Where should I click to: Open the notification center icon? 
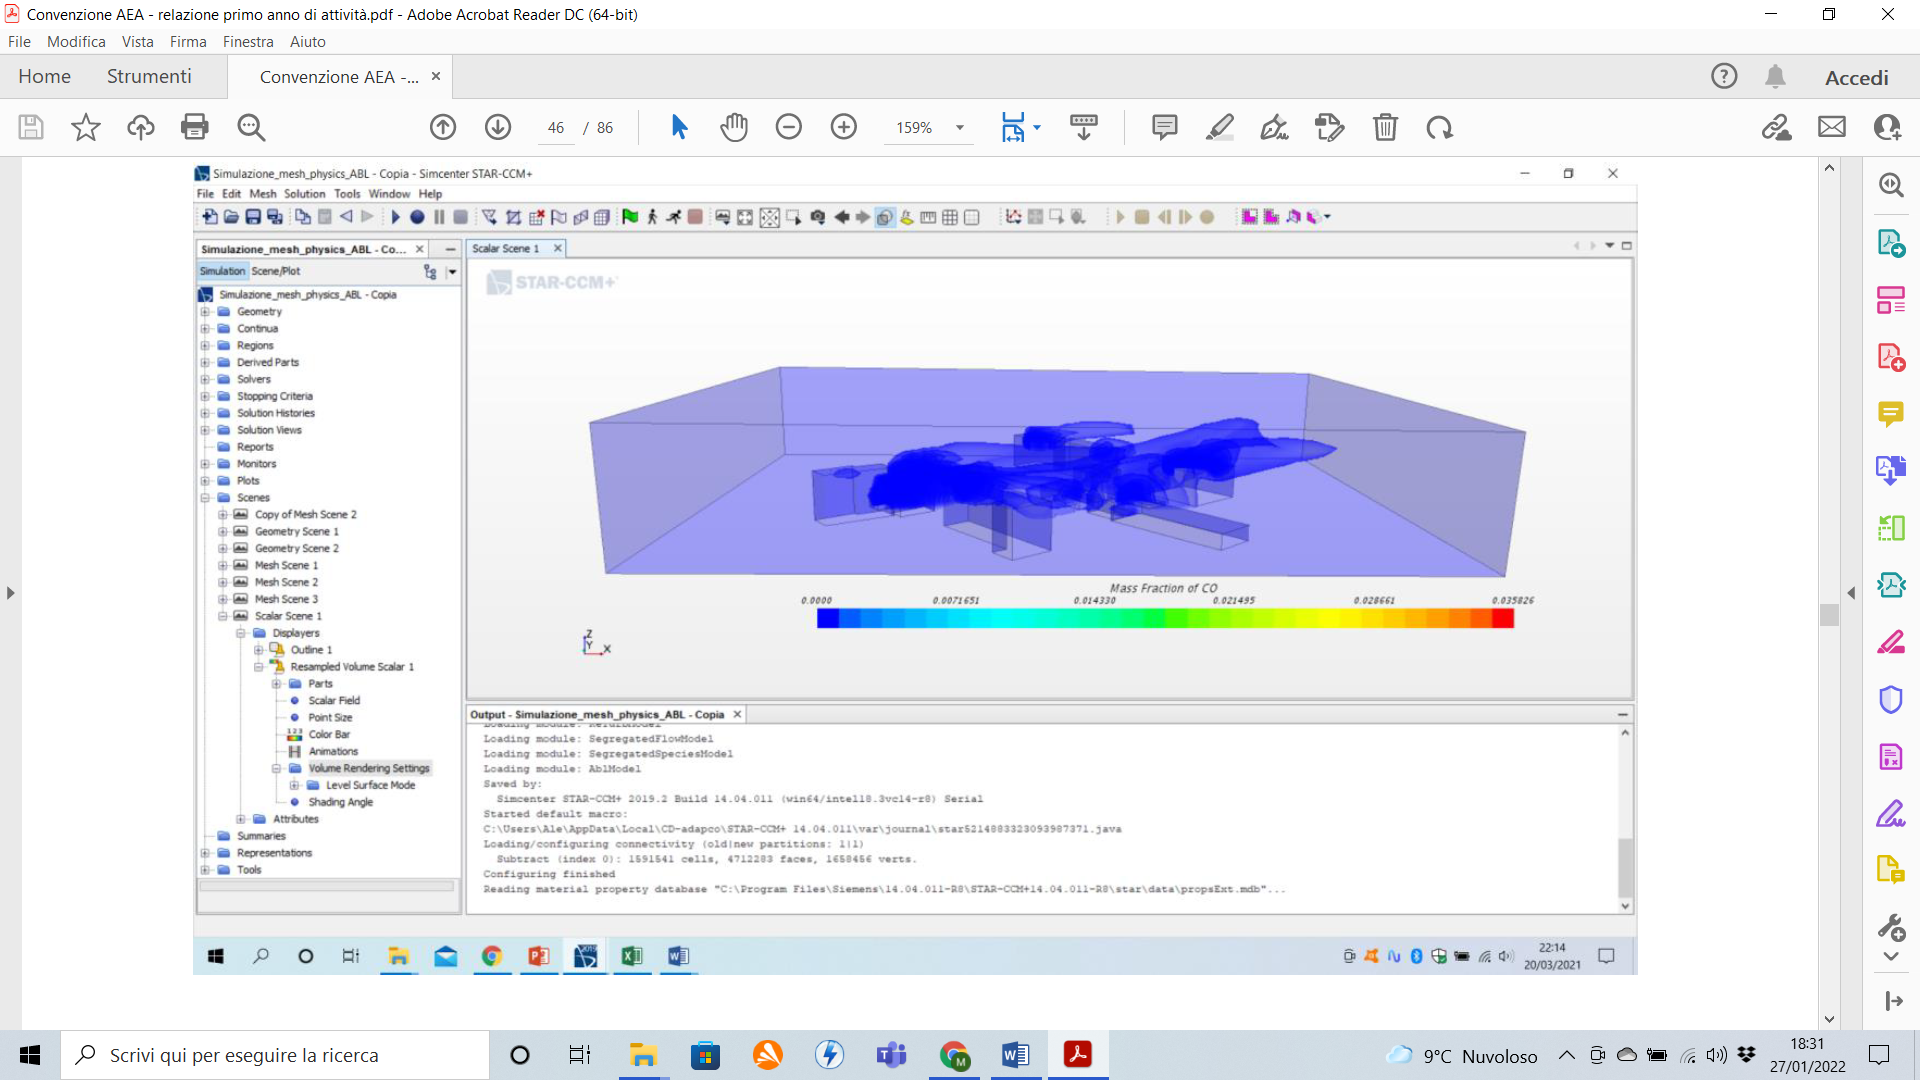[1879, 1055]
